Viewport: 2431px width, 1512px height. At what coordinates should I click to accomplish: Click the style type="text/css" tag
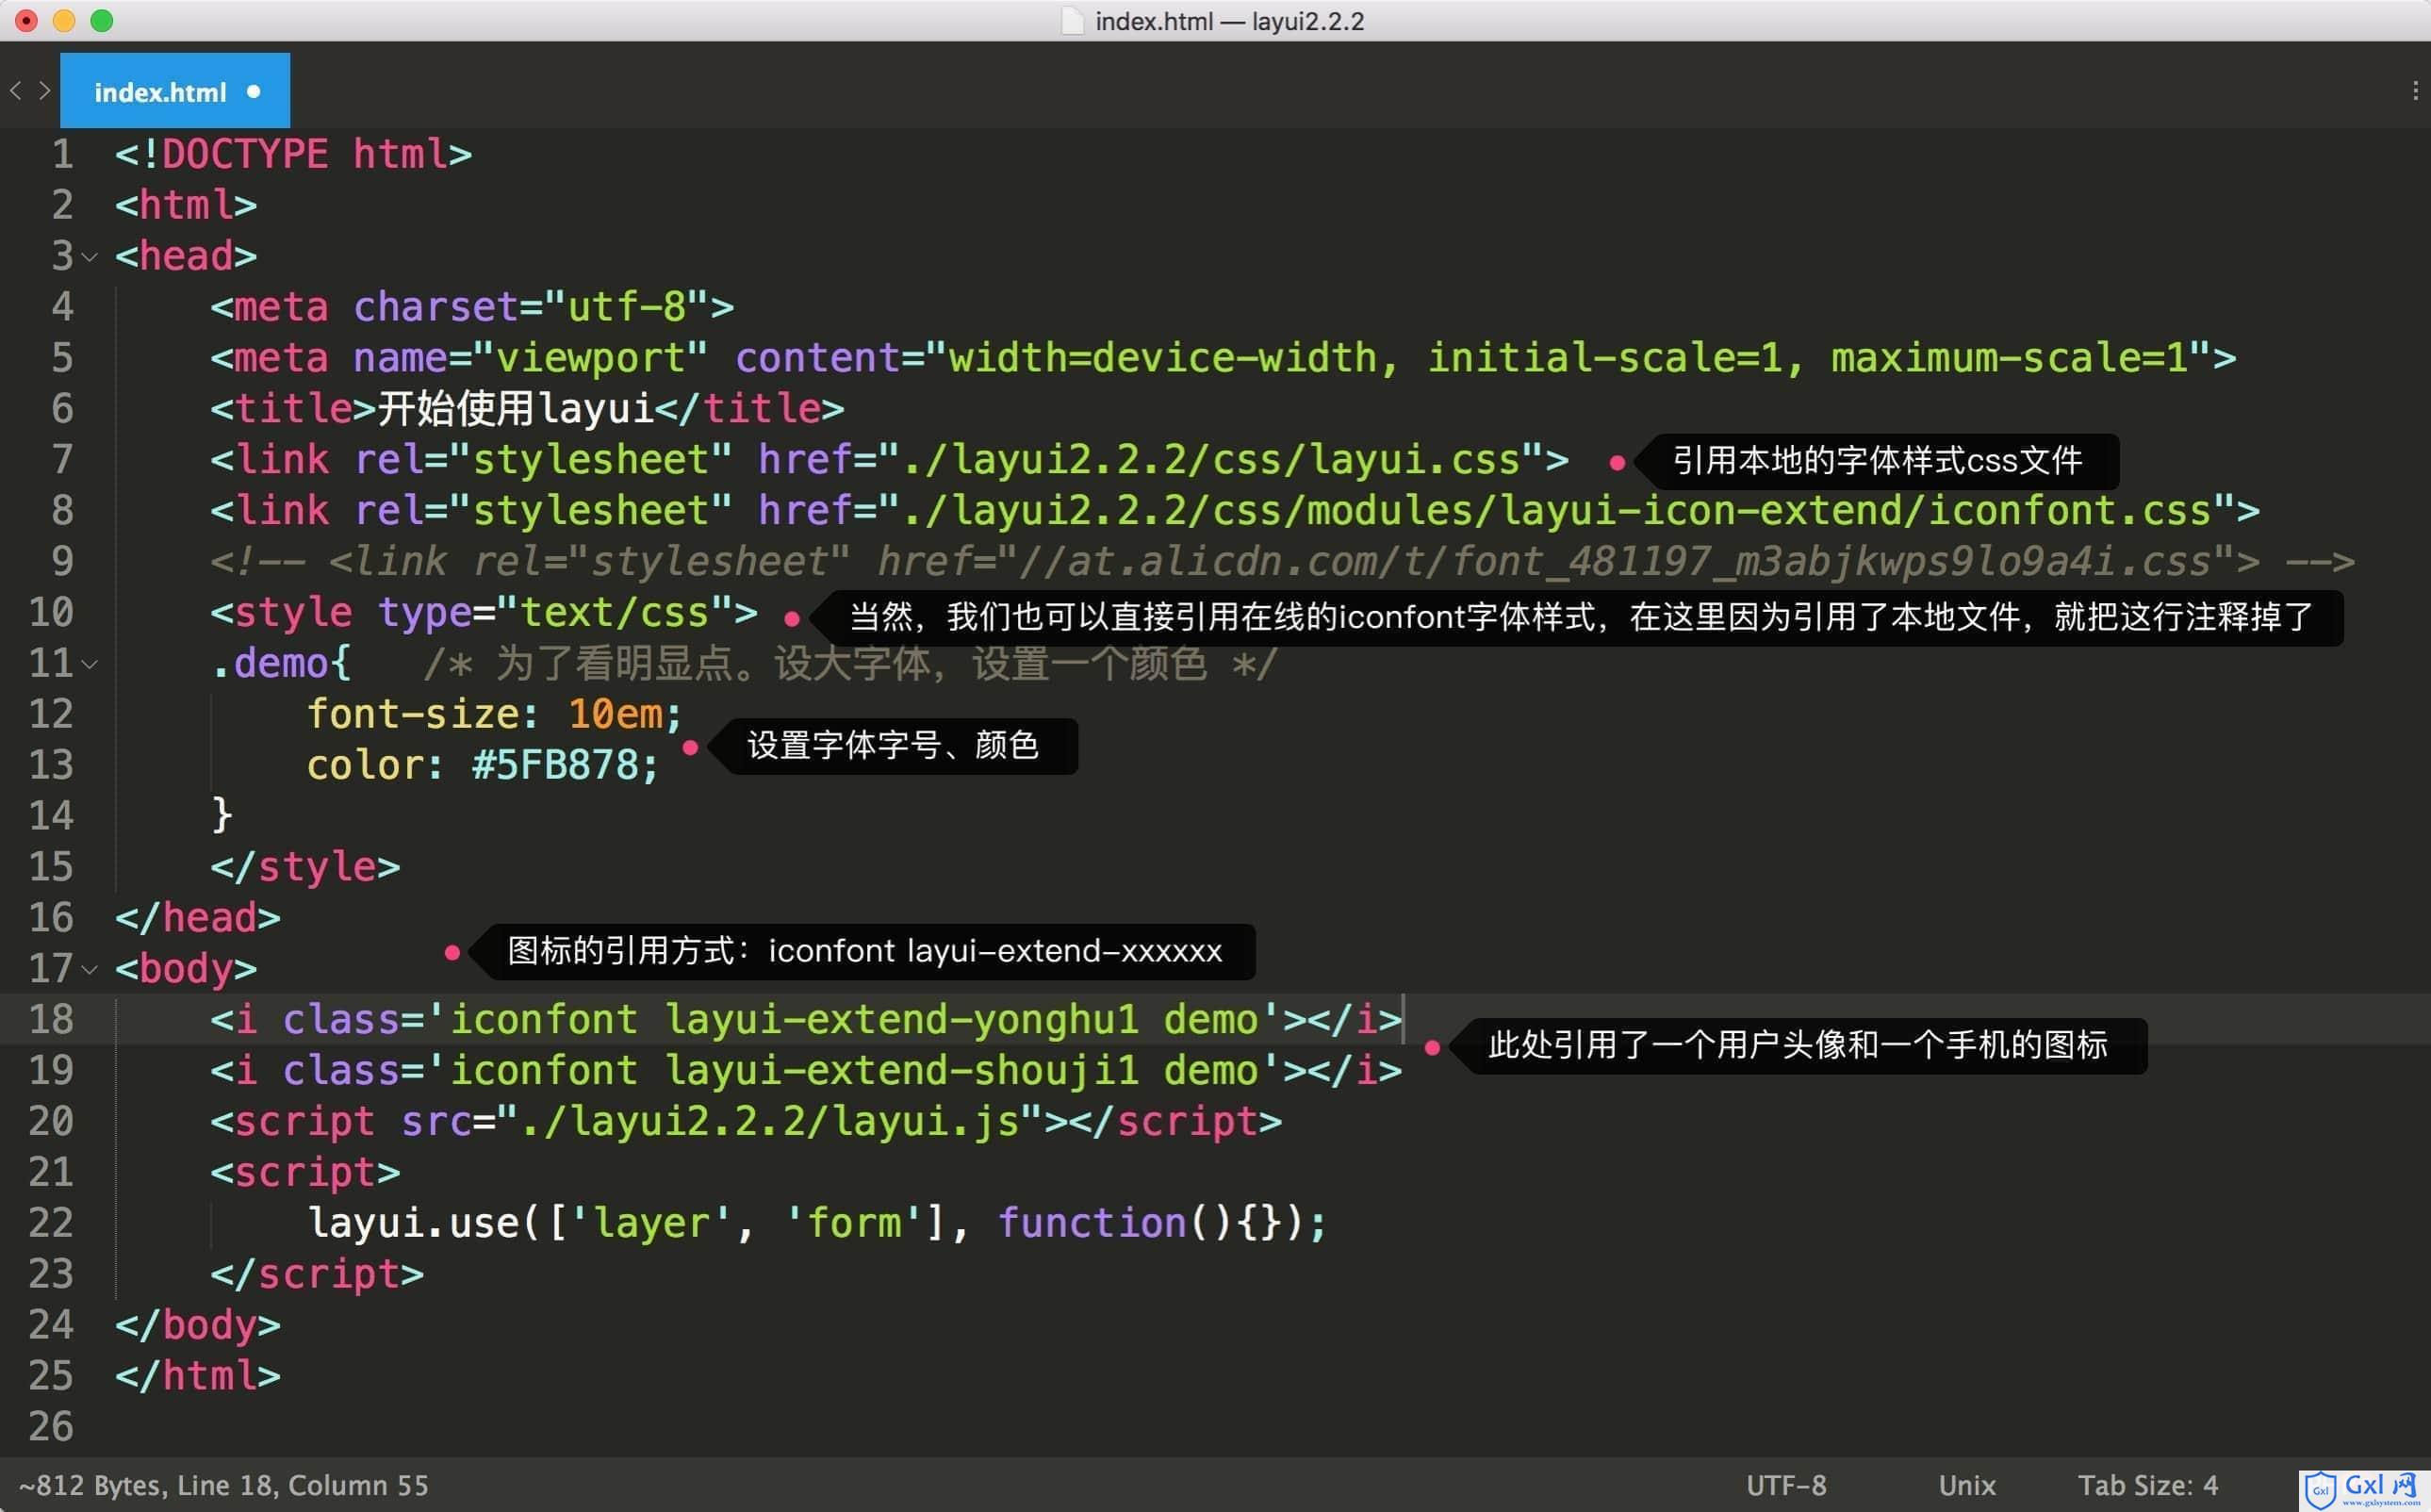coord(484,613)
